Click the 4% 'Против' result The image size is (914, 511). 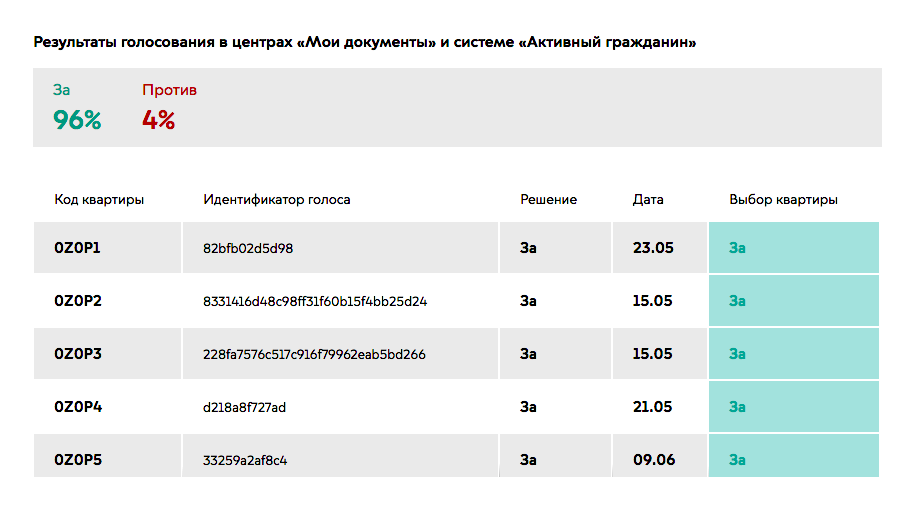[x=169, y=107]
